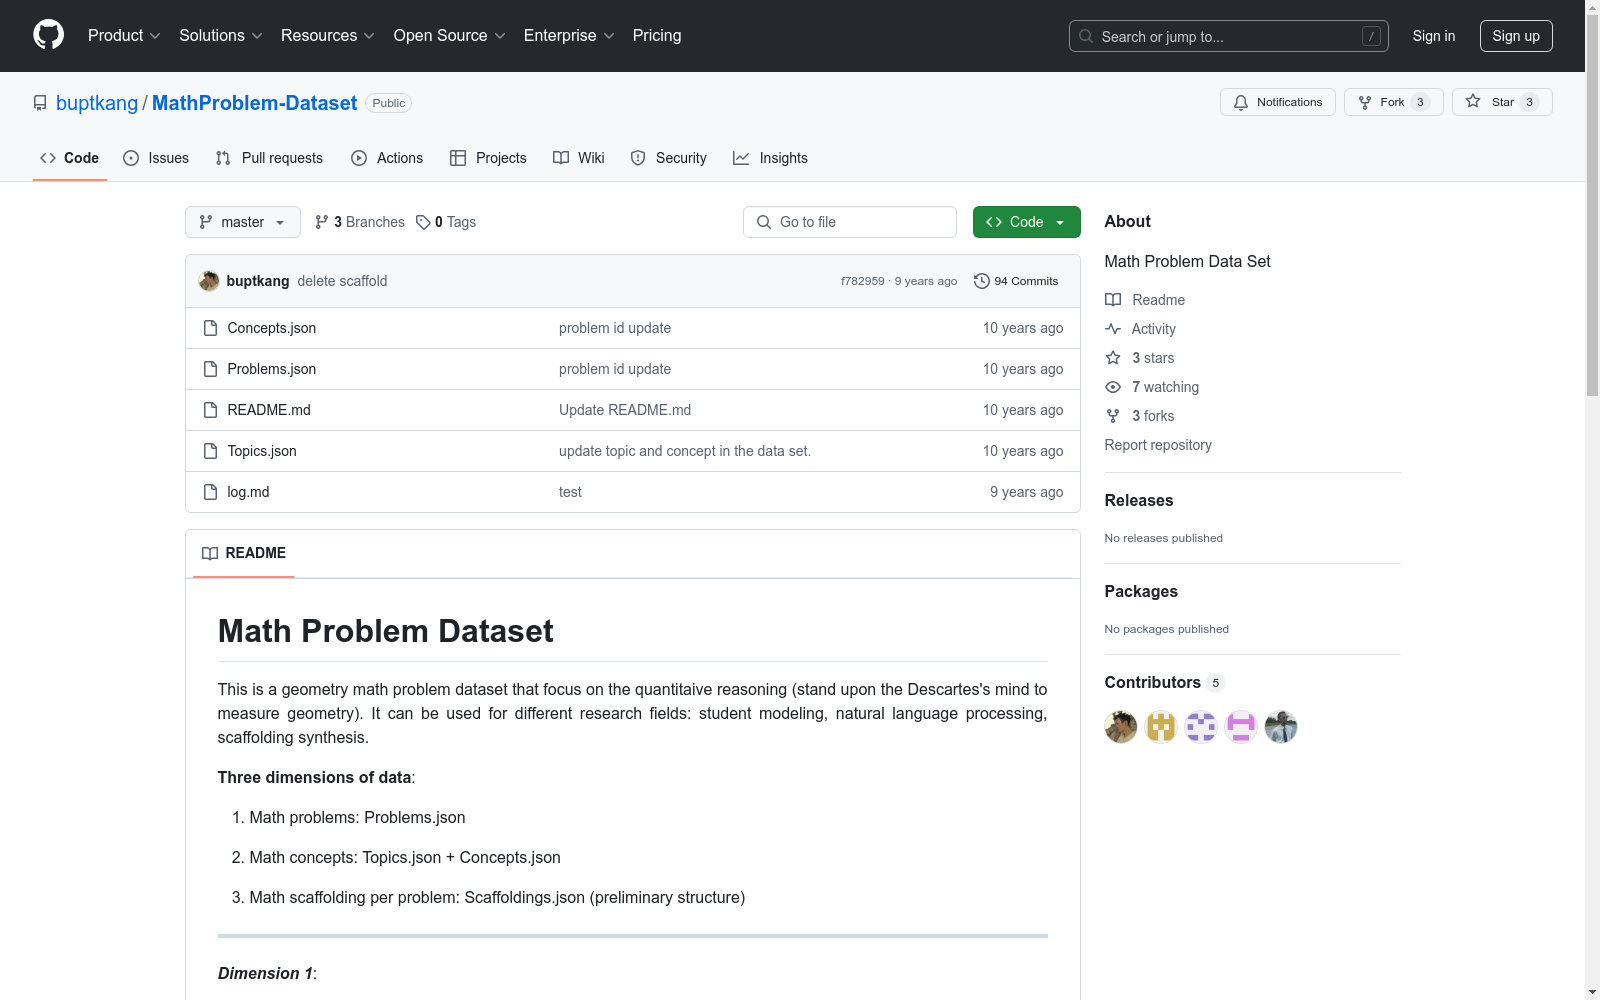The width and height of the screenshot is (1600, 1000).
Task: Open the master branch selector
Action: click(x=243, y=222)
